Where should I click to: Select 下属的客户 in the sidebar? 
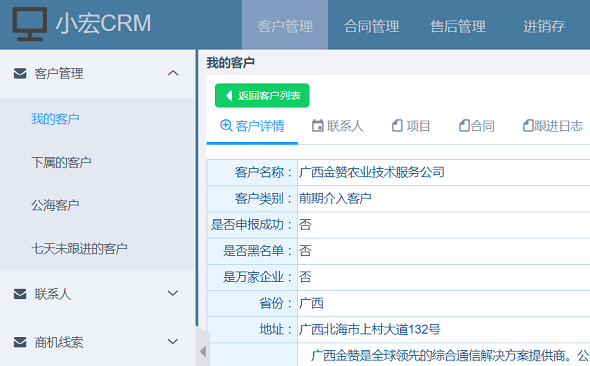pos(61,162)
